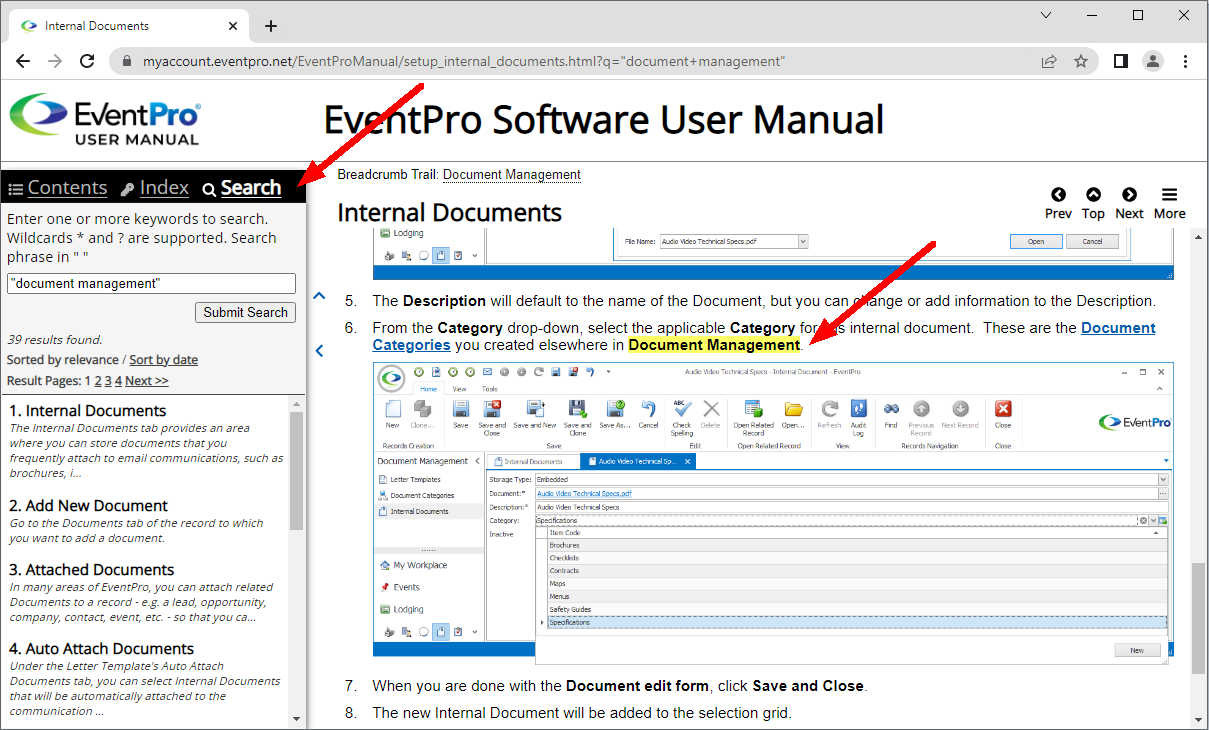Go to the Prev topic
1209x730 pixels.
click(x=1058, y=204)
